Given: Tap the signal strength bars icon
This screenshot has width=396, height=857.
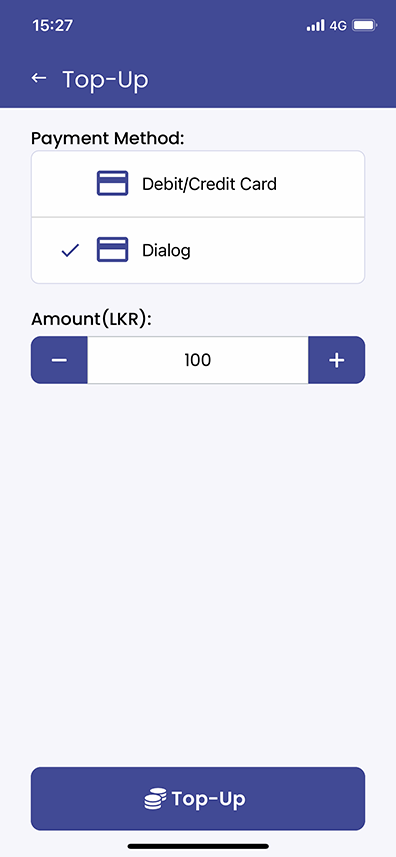Looking at the screenshot, I should pos(315,25).
